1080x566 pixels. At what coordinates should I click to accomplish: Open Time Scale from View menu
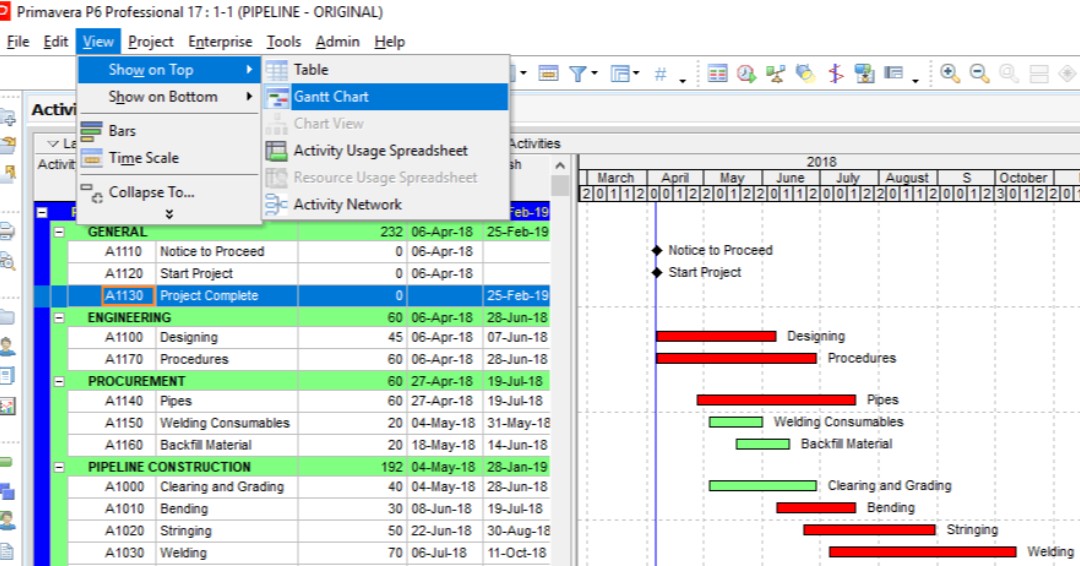pyautogui.click(x=169, y=158)
